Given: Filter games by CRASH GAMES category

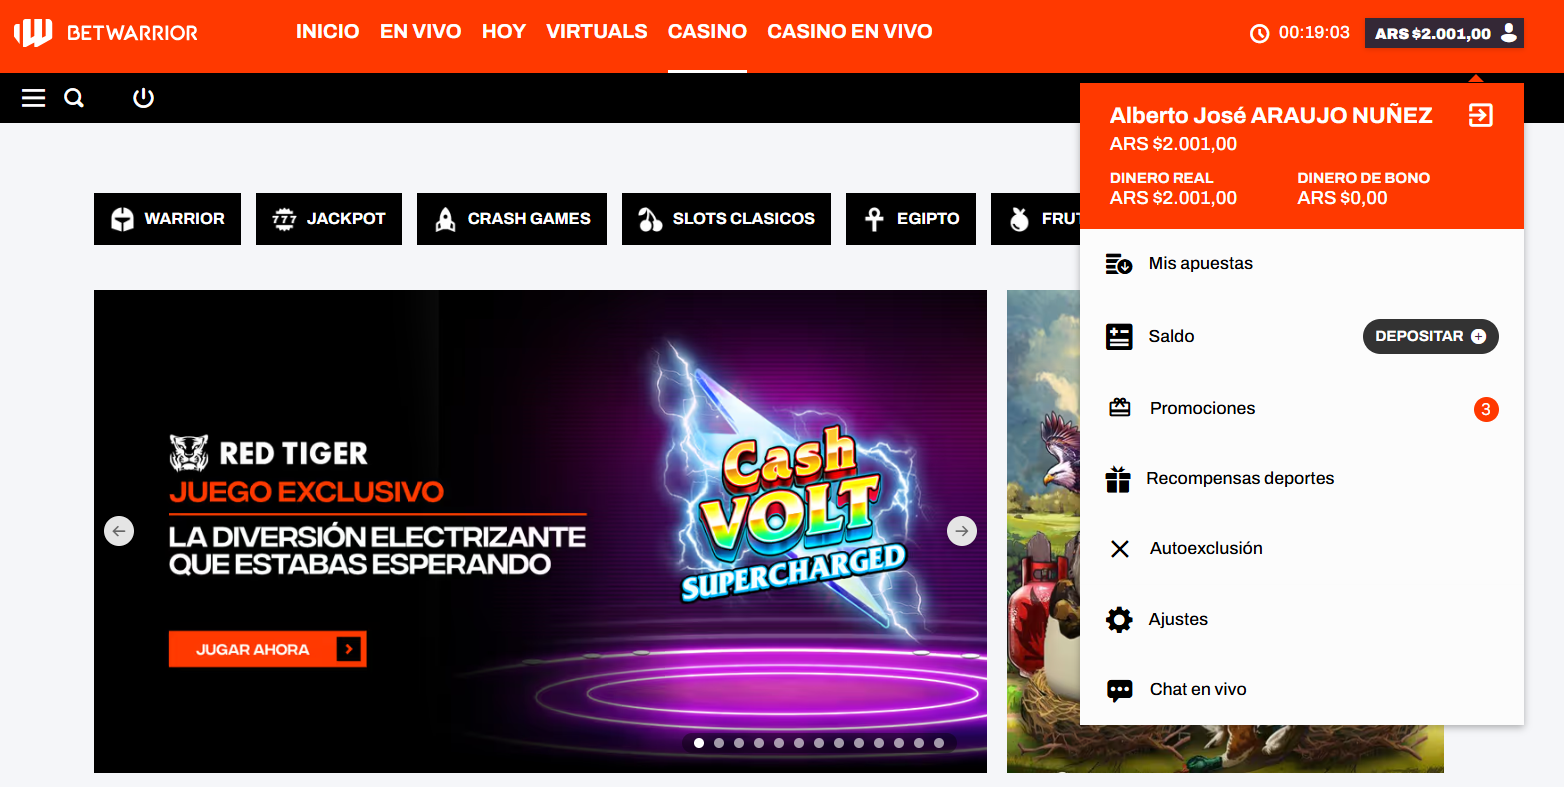Looking at the screenshot, I should 512,219.
